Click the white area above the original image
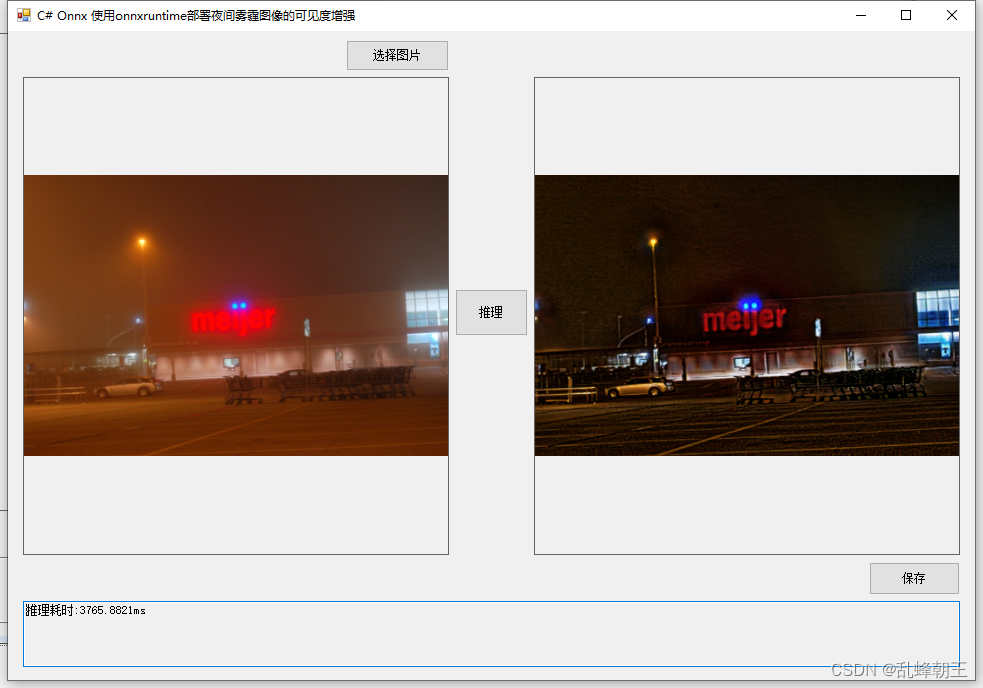The height and width of the screenshot is (688, 983). tap(235, 125)
